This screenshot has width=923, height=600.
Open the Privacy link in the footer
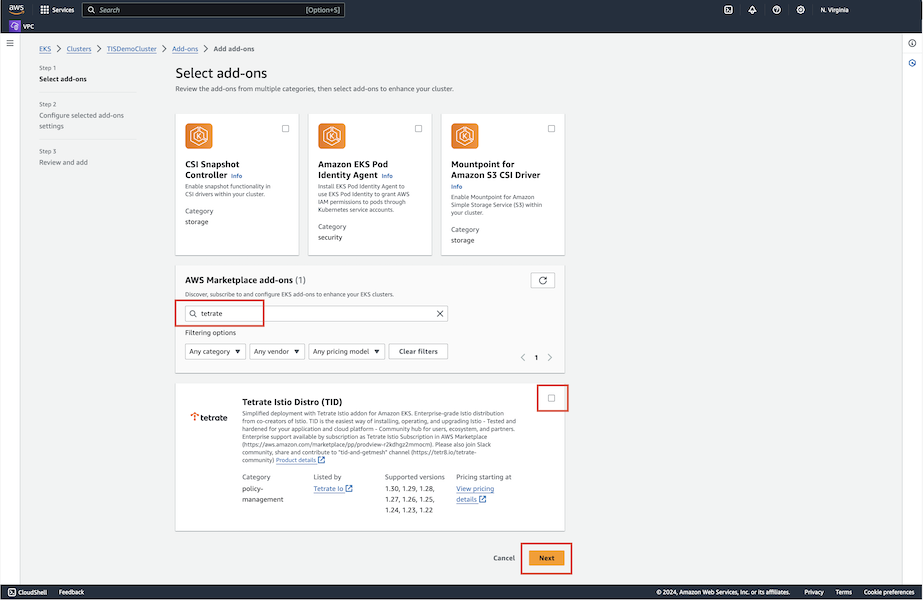coord(814,592)
